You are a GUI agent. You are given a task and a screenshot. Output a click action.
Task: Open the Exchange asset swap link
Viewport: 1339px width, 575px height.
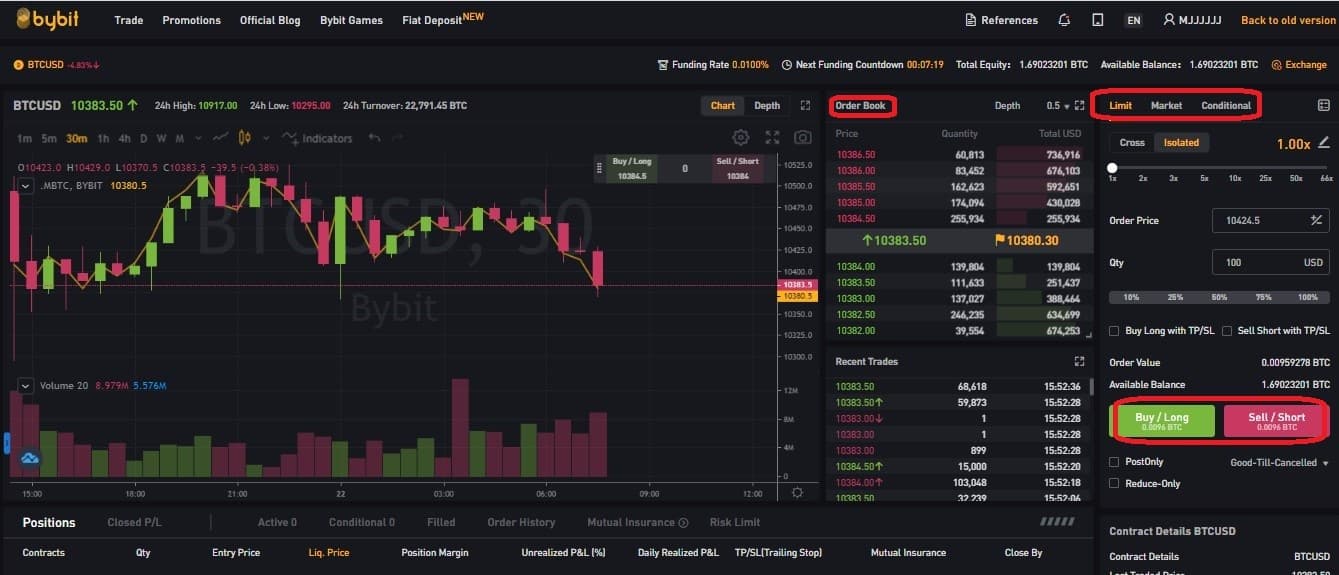(x=1299, y=64)
